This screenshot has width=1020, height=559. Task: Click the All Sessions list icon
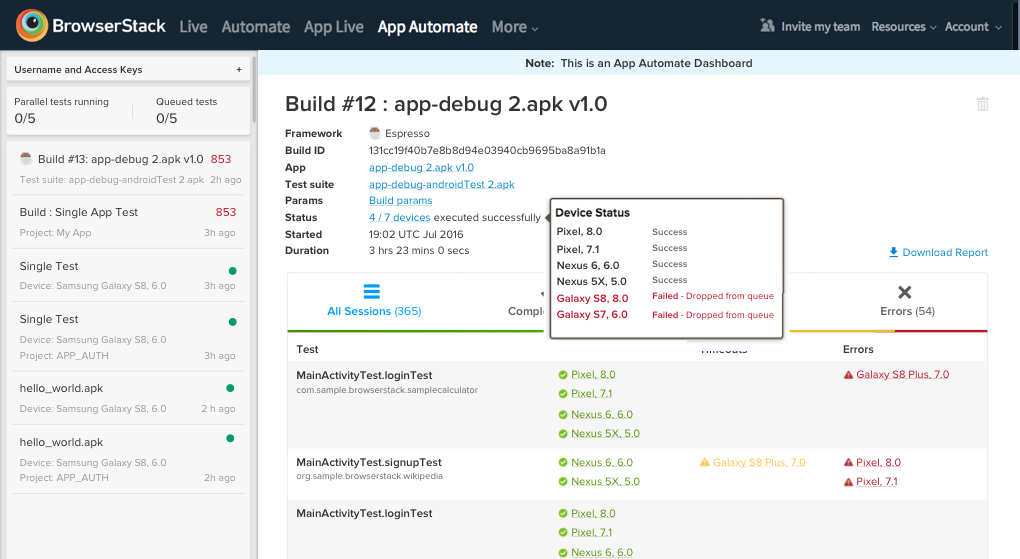pyautogui.click(x=371, y=291)
